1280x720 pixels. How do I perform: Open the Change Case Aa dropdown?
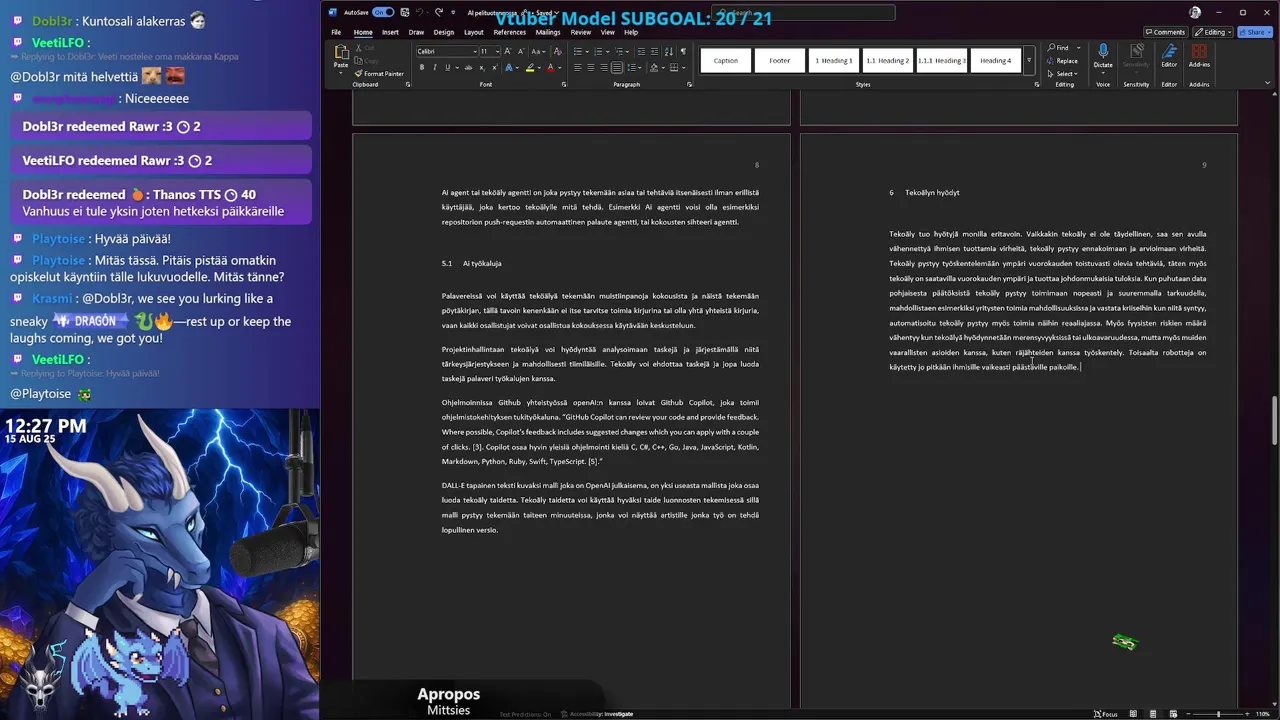pyautogui.click(x=538, y=51)
